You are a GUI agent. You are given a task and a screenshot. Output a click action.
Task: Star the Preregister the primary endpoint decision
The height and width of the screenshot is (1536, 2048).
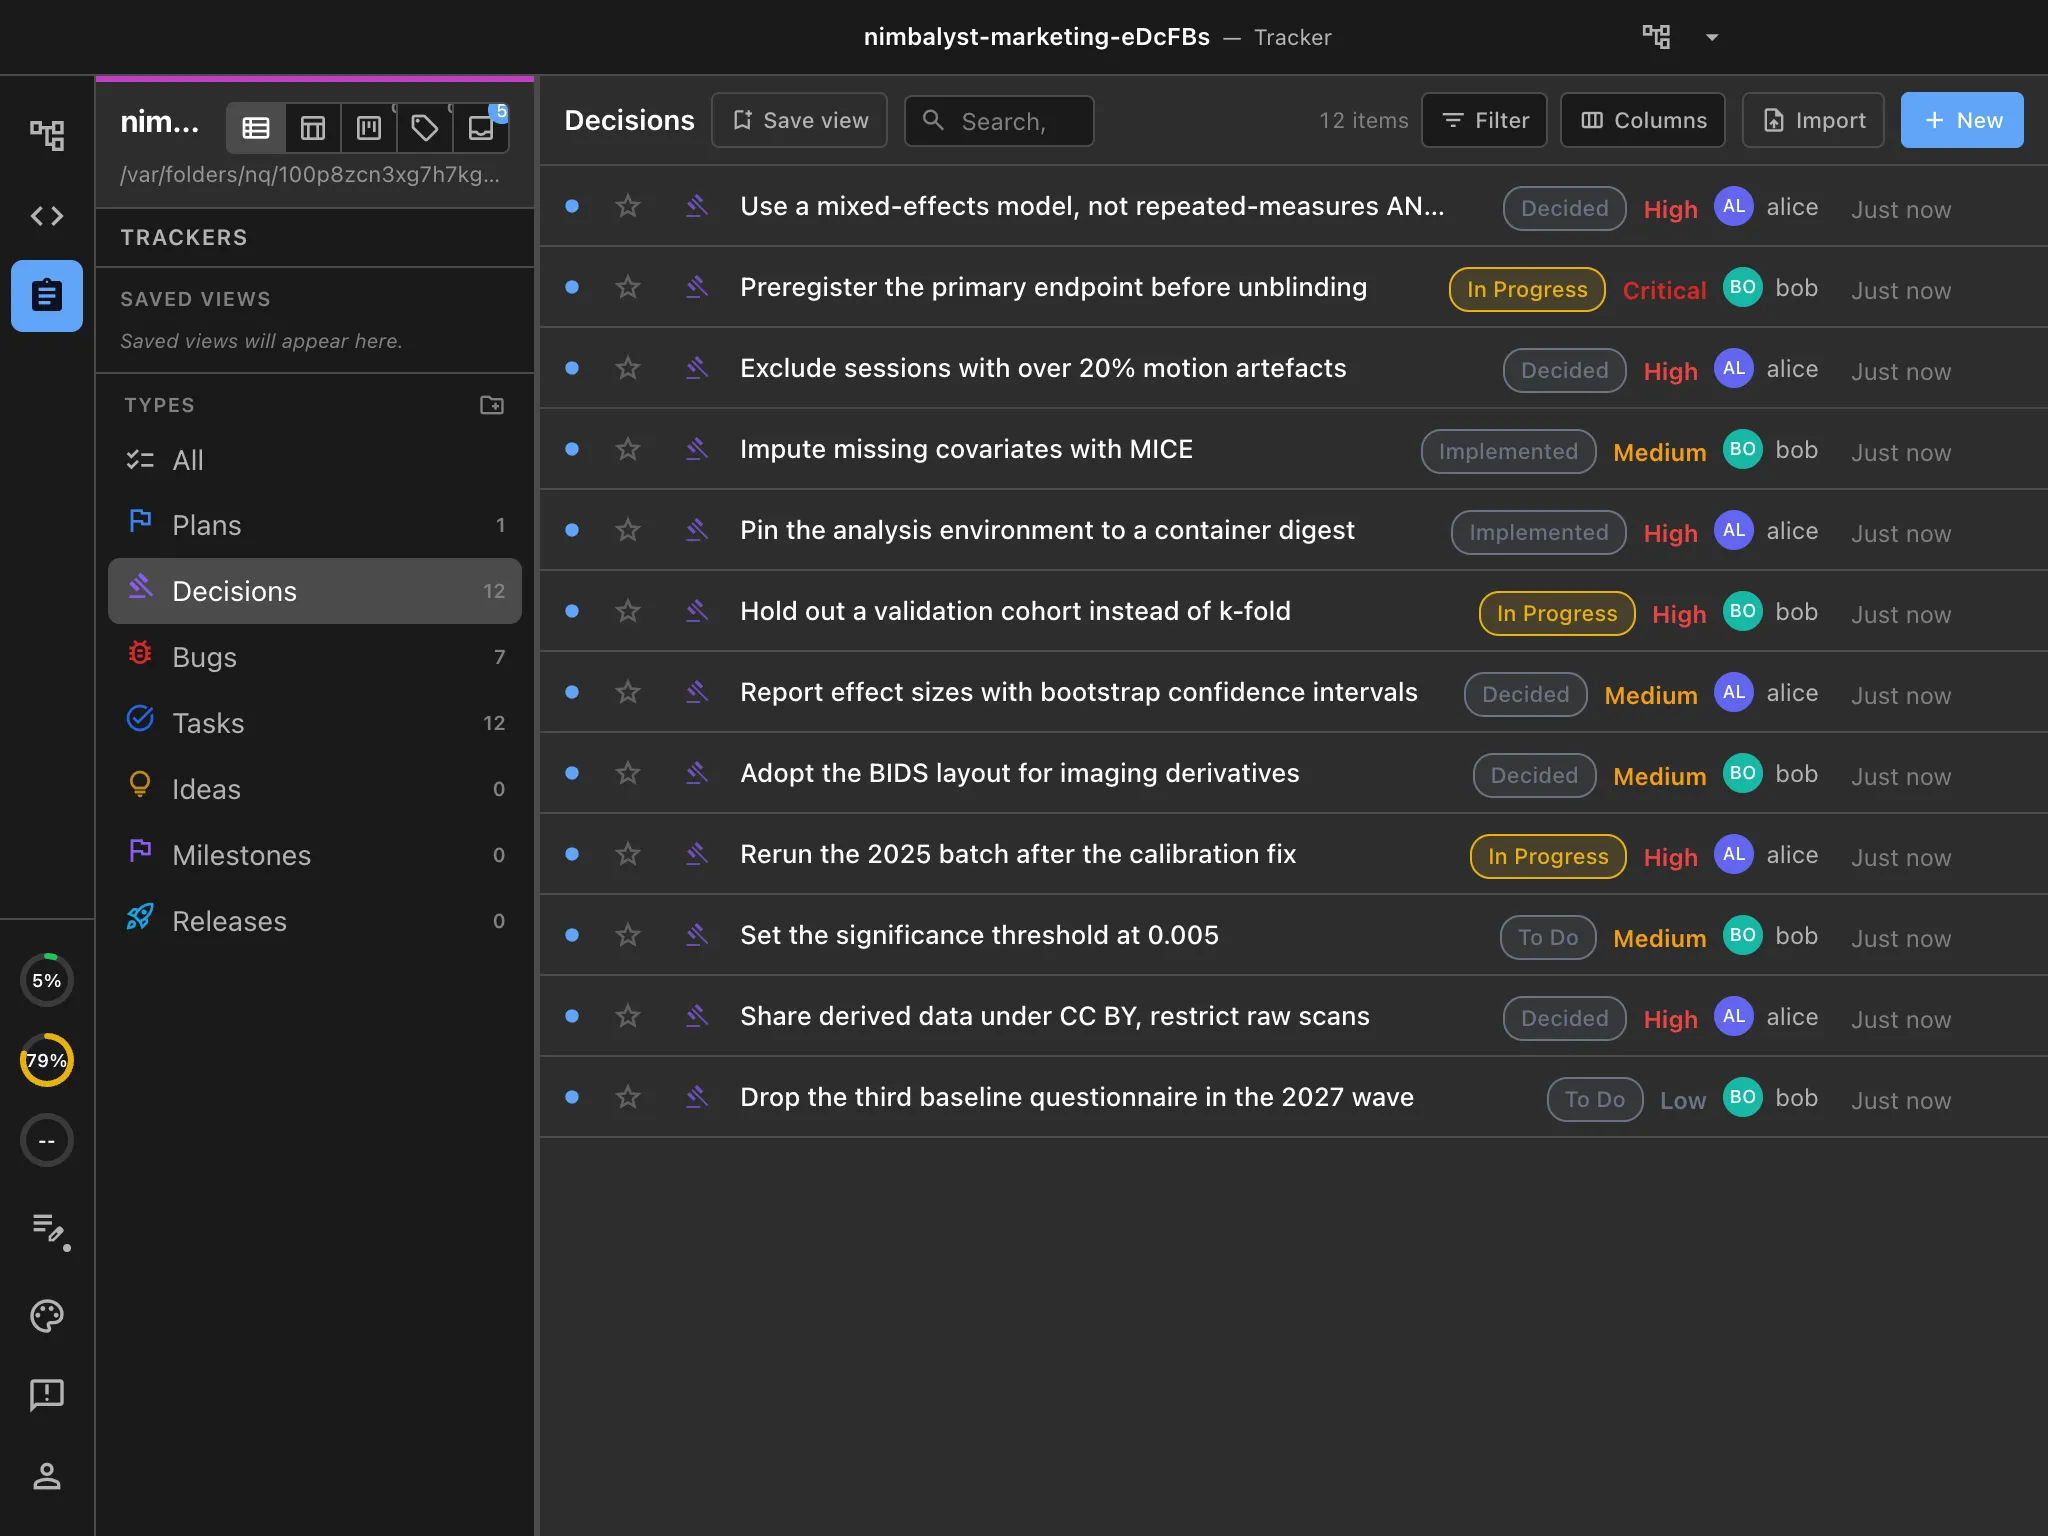tap(628, 287)
